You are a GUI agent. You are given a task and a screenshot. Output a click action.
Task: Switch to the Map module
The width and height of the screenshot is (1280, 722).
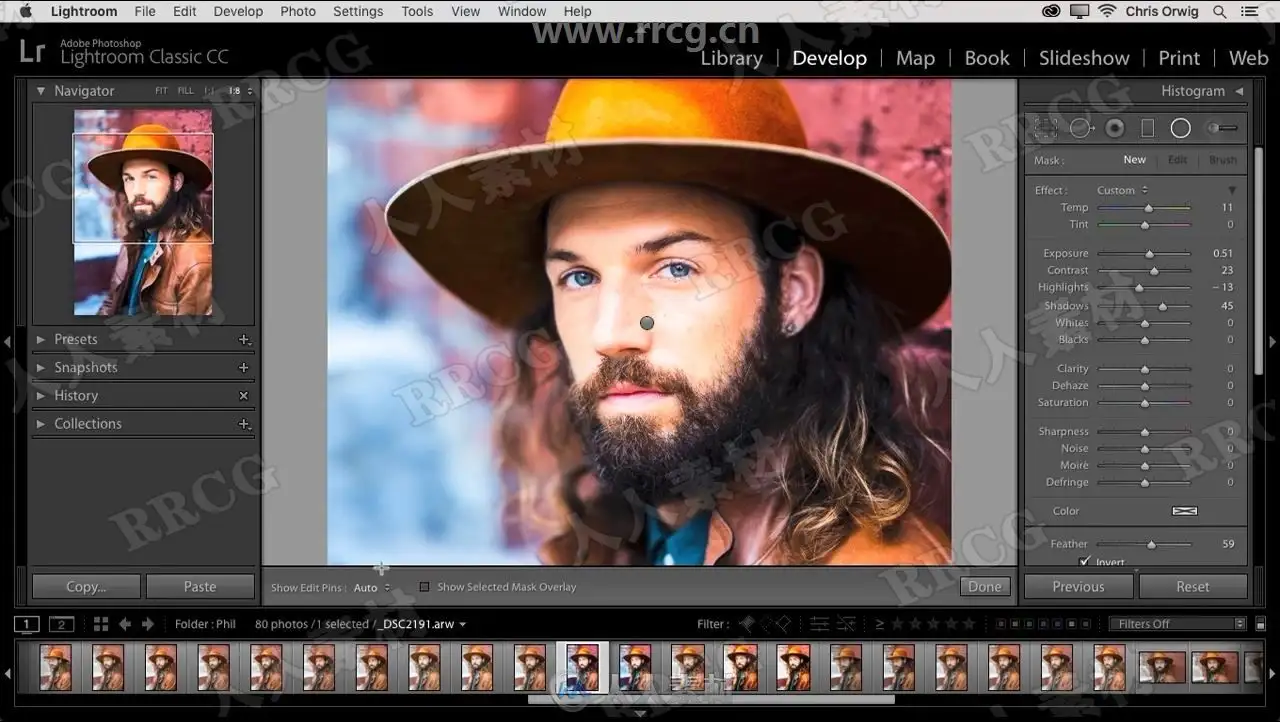pyautogui.click(x=915, y=58)
